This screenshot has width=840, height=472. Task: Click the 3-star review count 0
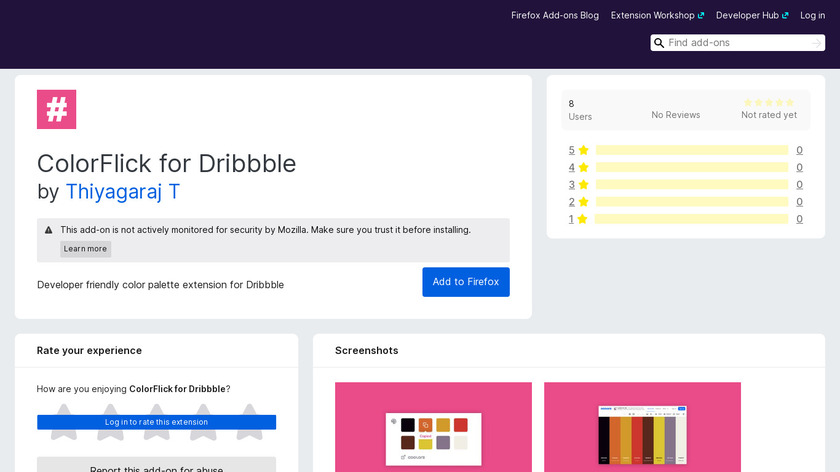[799, 184]
